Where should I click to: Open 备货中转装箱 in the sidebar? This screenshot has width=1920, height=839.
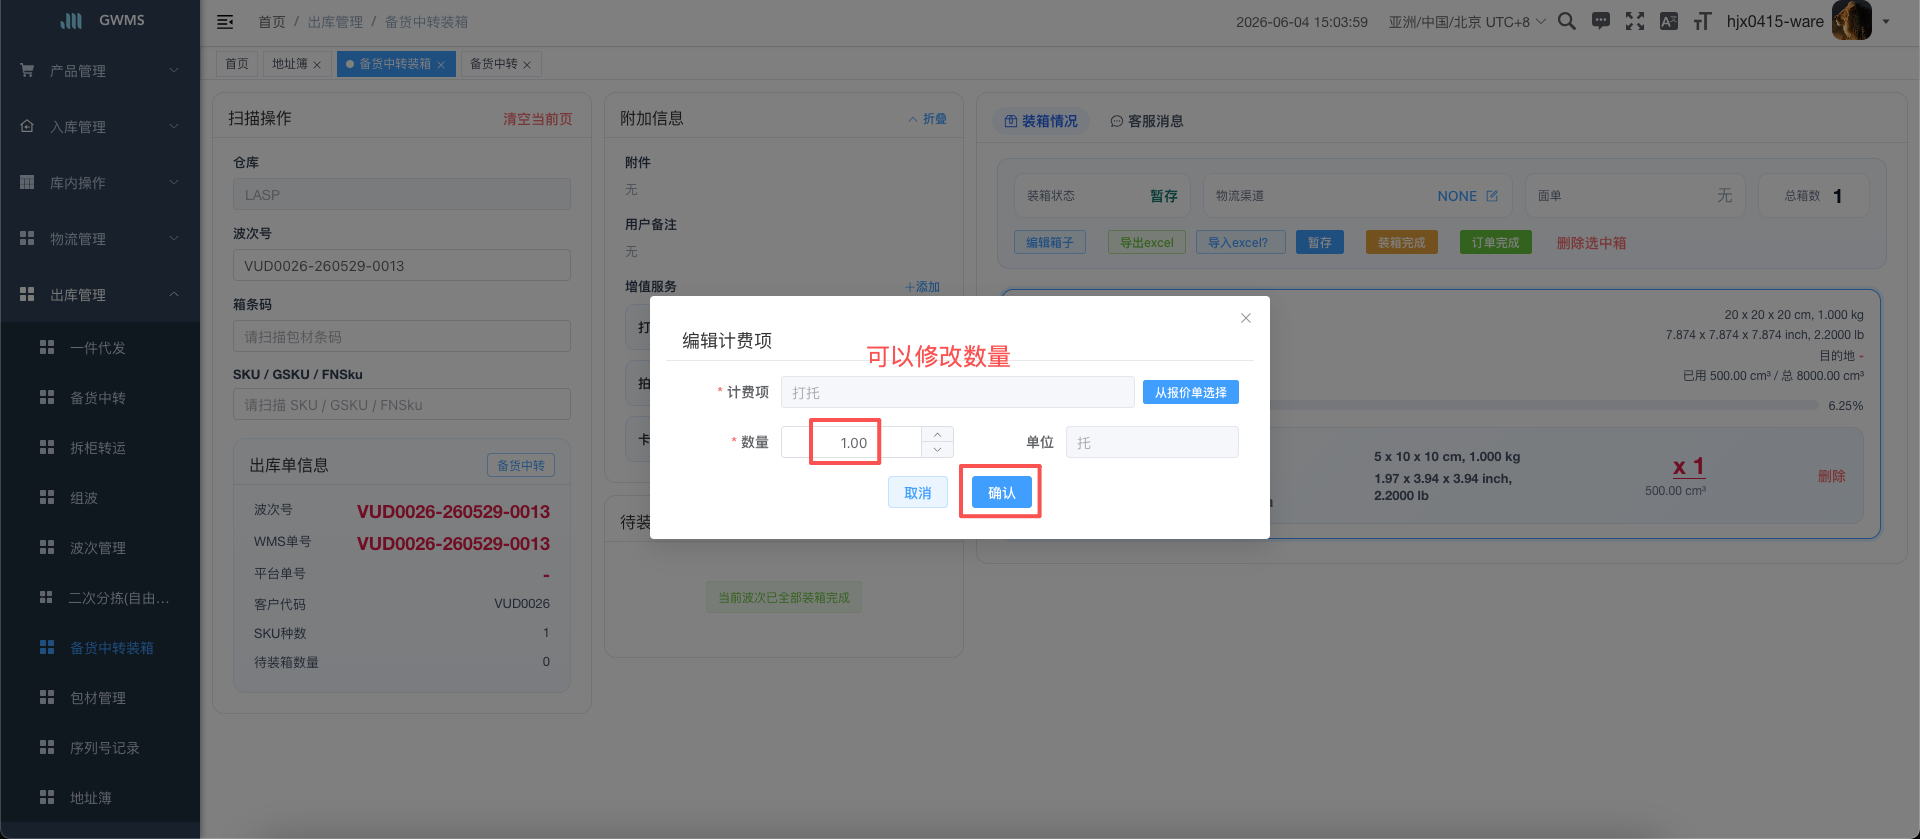coord(100,648)
